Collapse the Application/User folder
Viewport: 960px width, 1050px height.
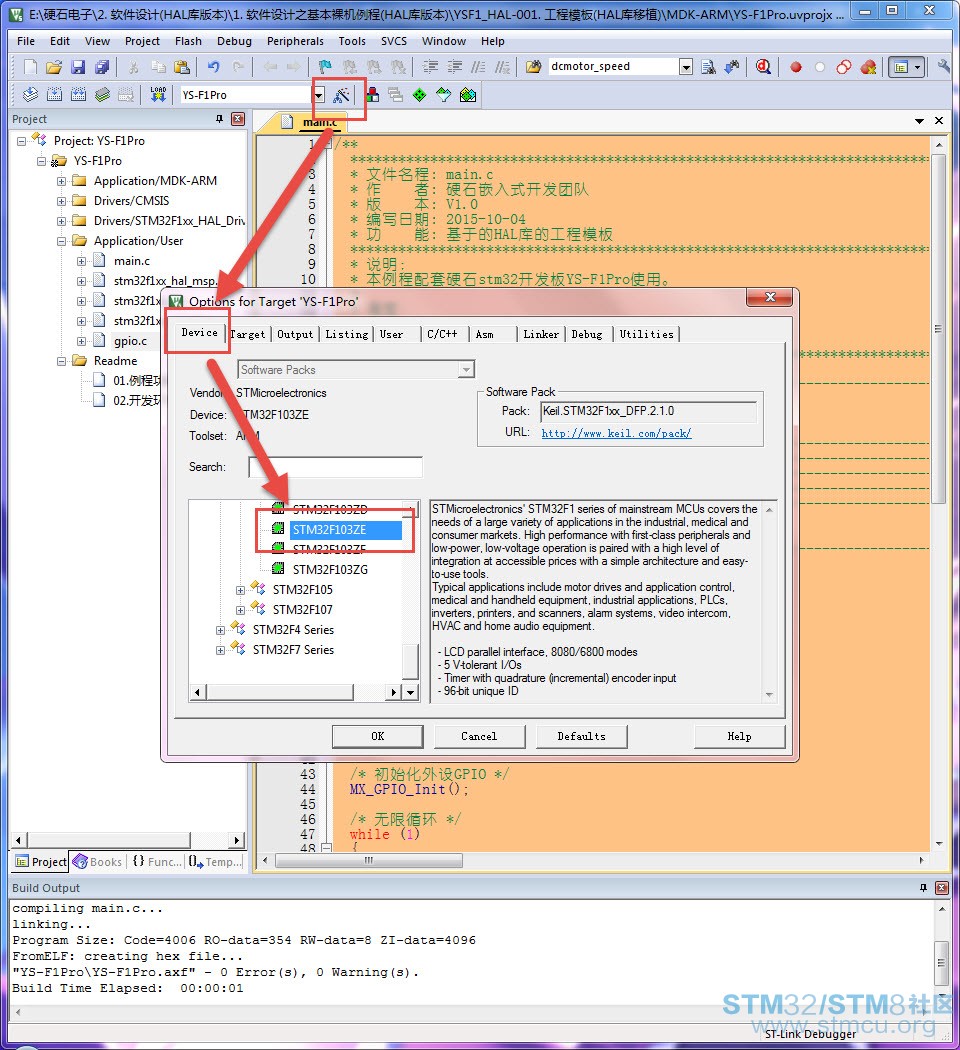(x=62, y=241)
